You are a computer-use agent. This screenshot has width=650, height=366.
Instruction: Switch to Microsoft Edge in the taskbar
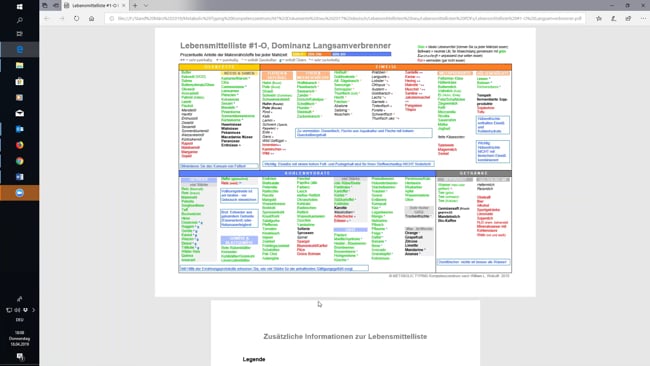click(19, 49)
